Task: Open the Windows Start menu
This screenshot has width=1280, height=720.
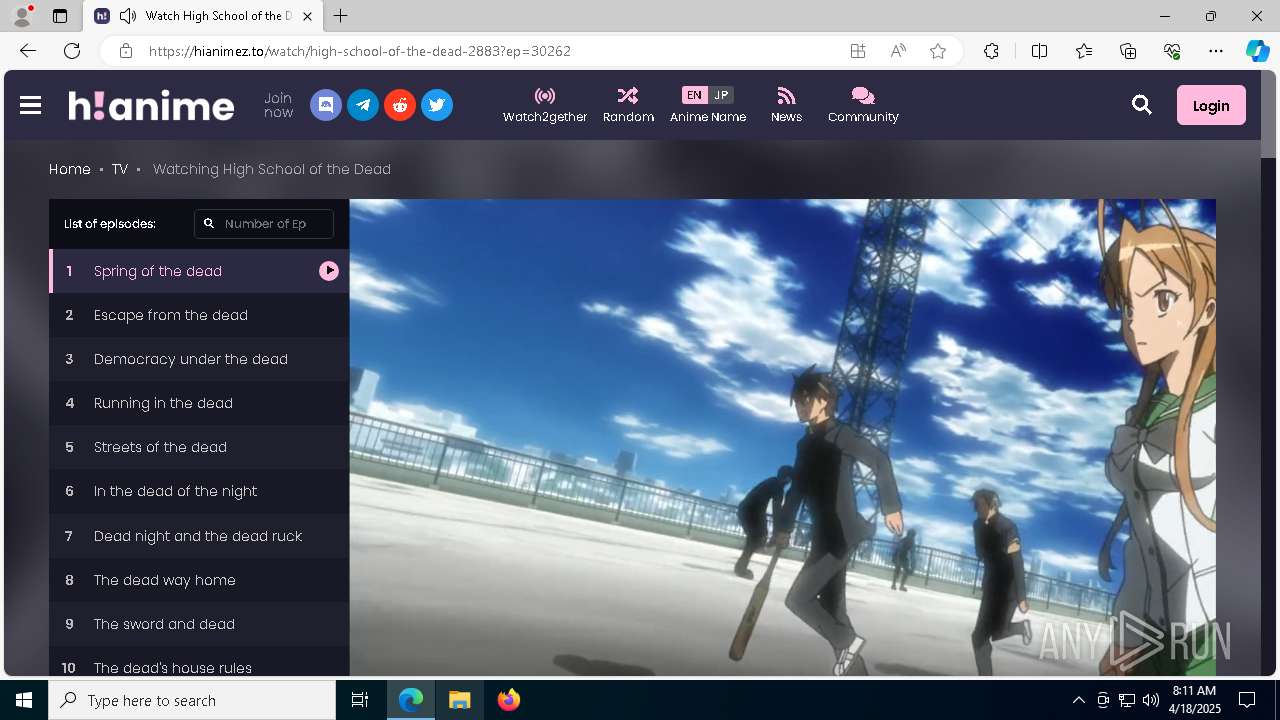Action: (x=24, y=700)
